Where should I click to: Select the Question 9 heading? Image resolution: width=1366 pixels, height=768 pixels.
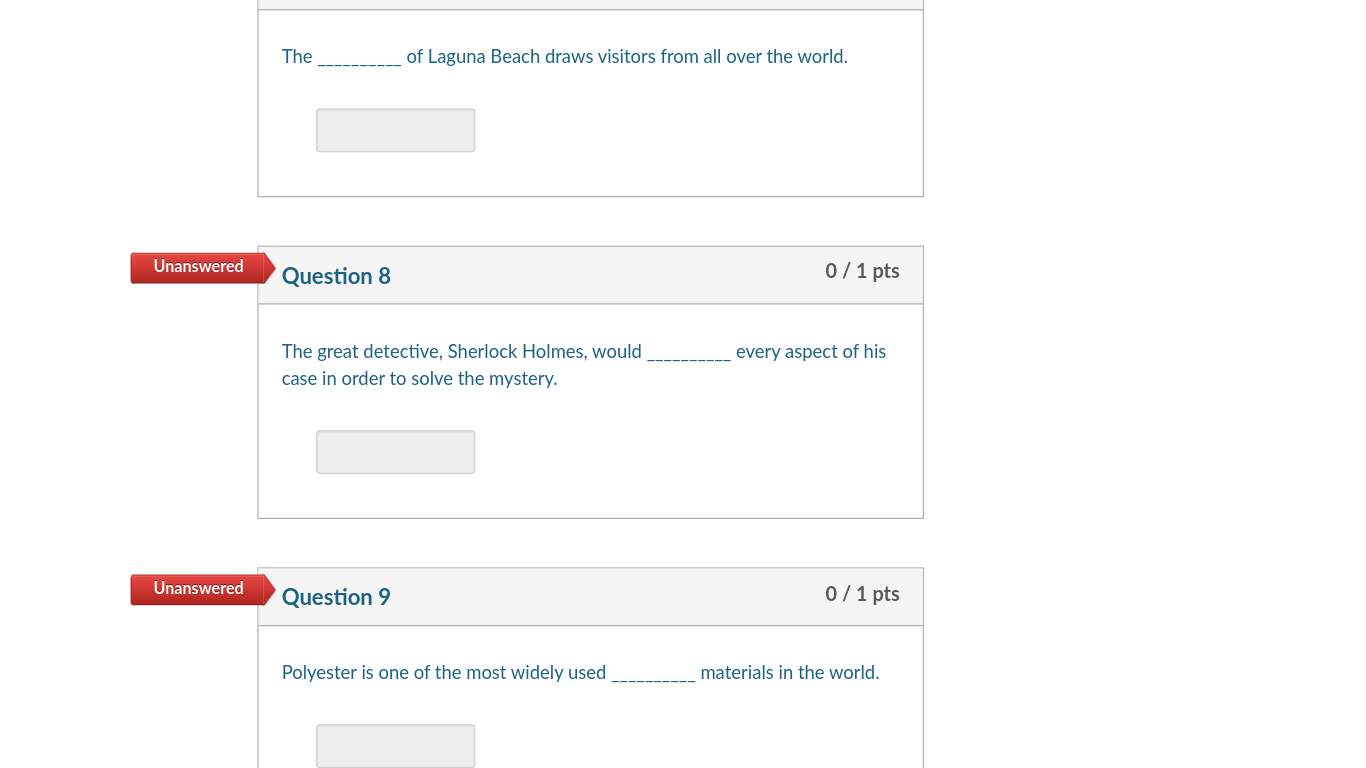pos(336,597)
